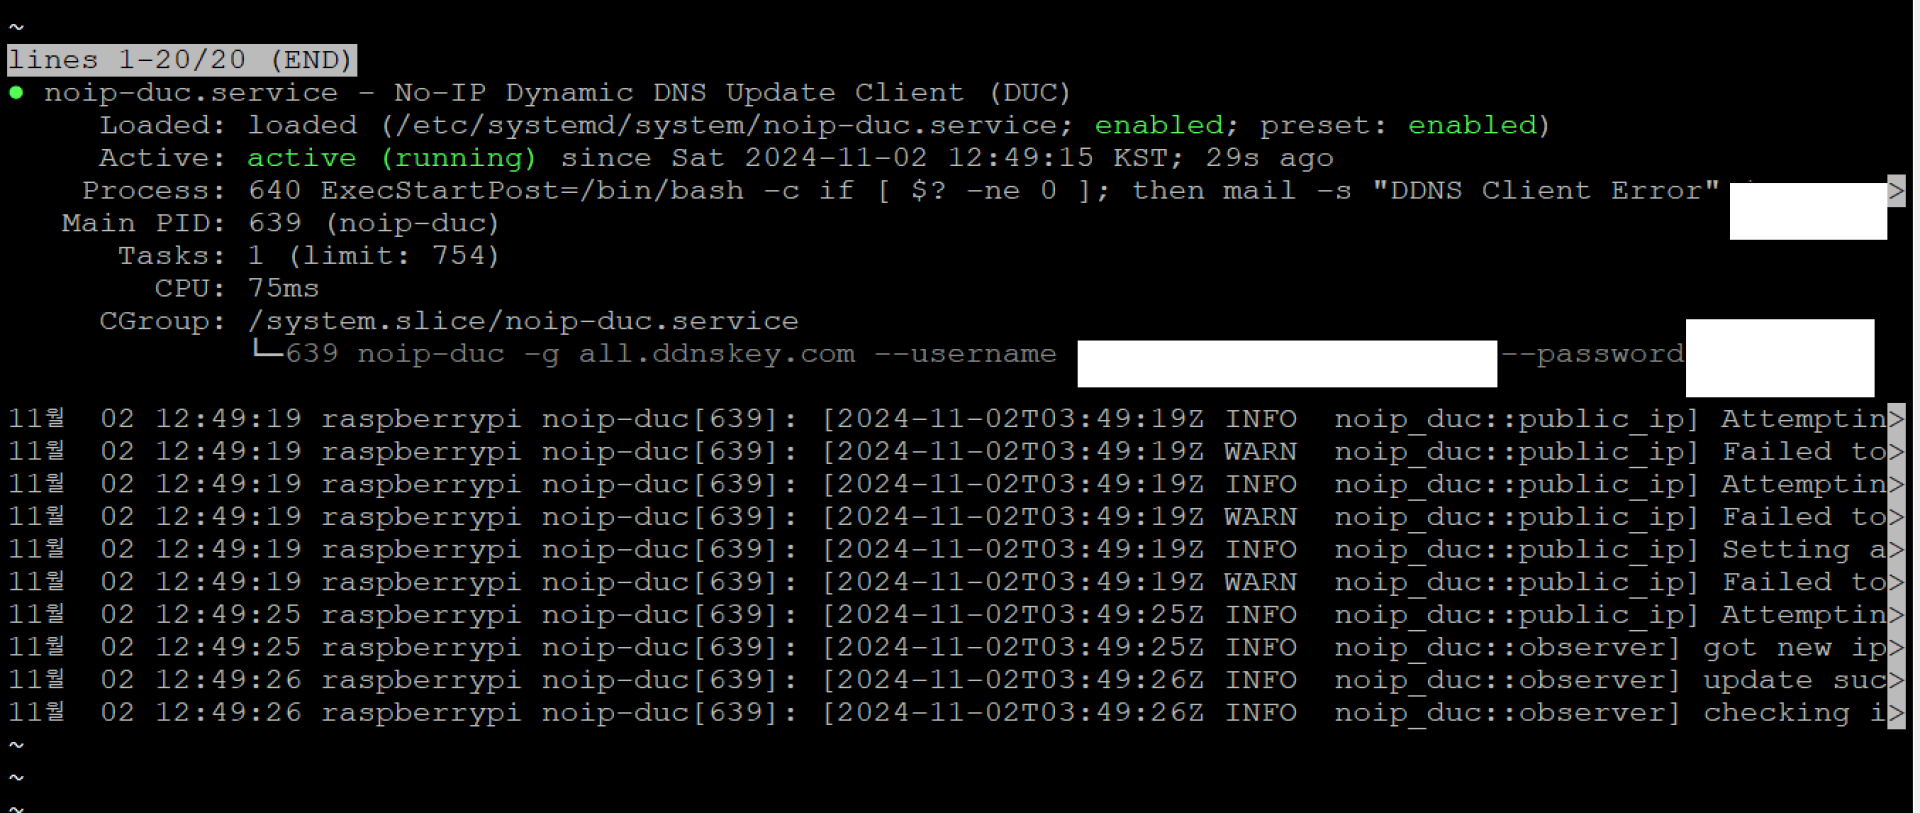
Task: Click the green status dot beside noip-duc.service
Action: [x=16, y=93]
